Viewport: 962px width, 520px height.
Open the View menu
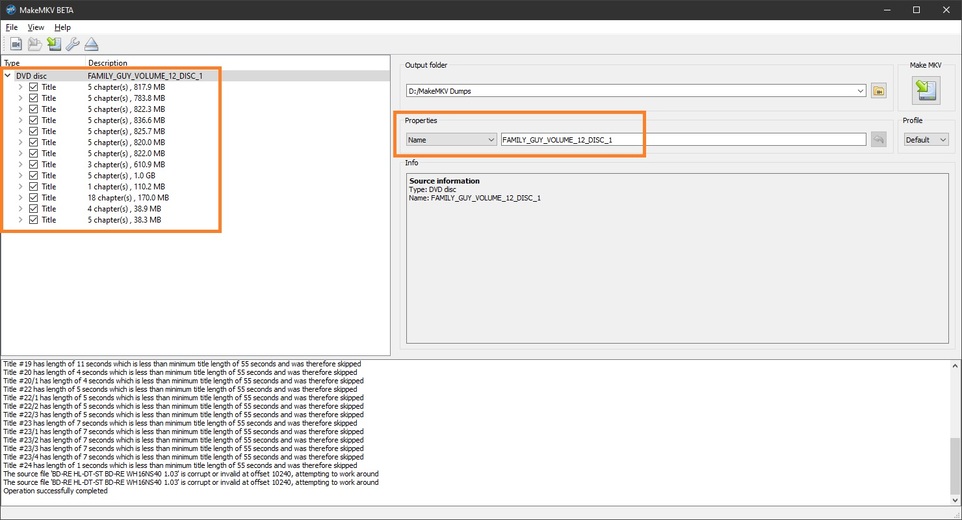(x=36, y=27)
